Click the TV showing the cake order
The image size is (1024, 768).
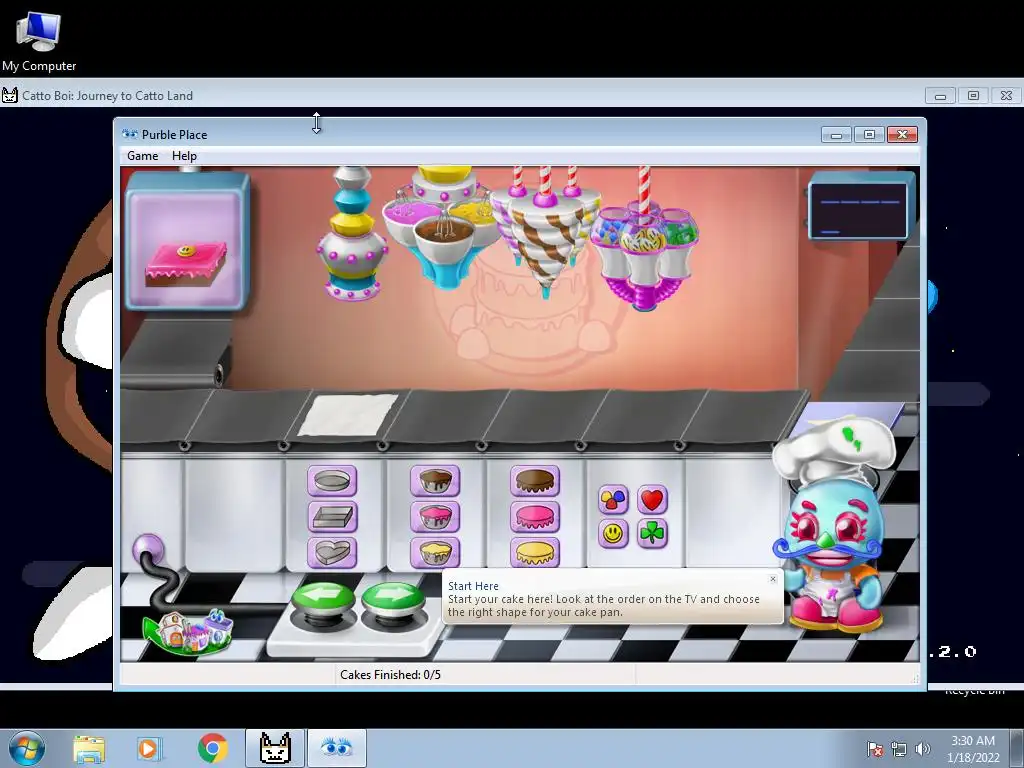pyautogui.click(x=187, y=241)
